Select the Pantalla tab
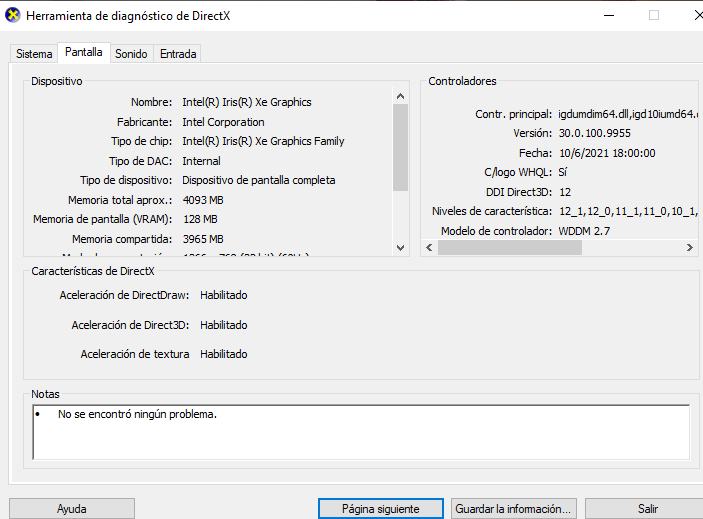The width and height of the screenshot is (703, 519). point(83,52)
